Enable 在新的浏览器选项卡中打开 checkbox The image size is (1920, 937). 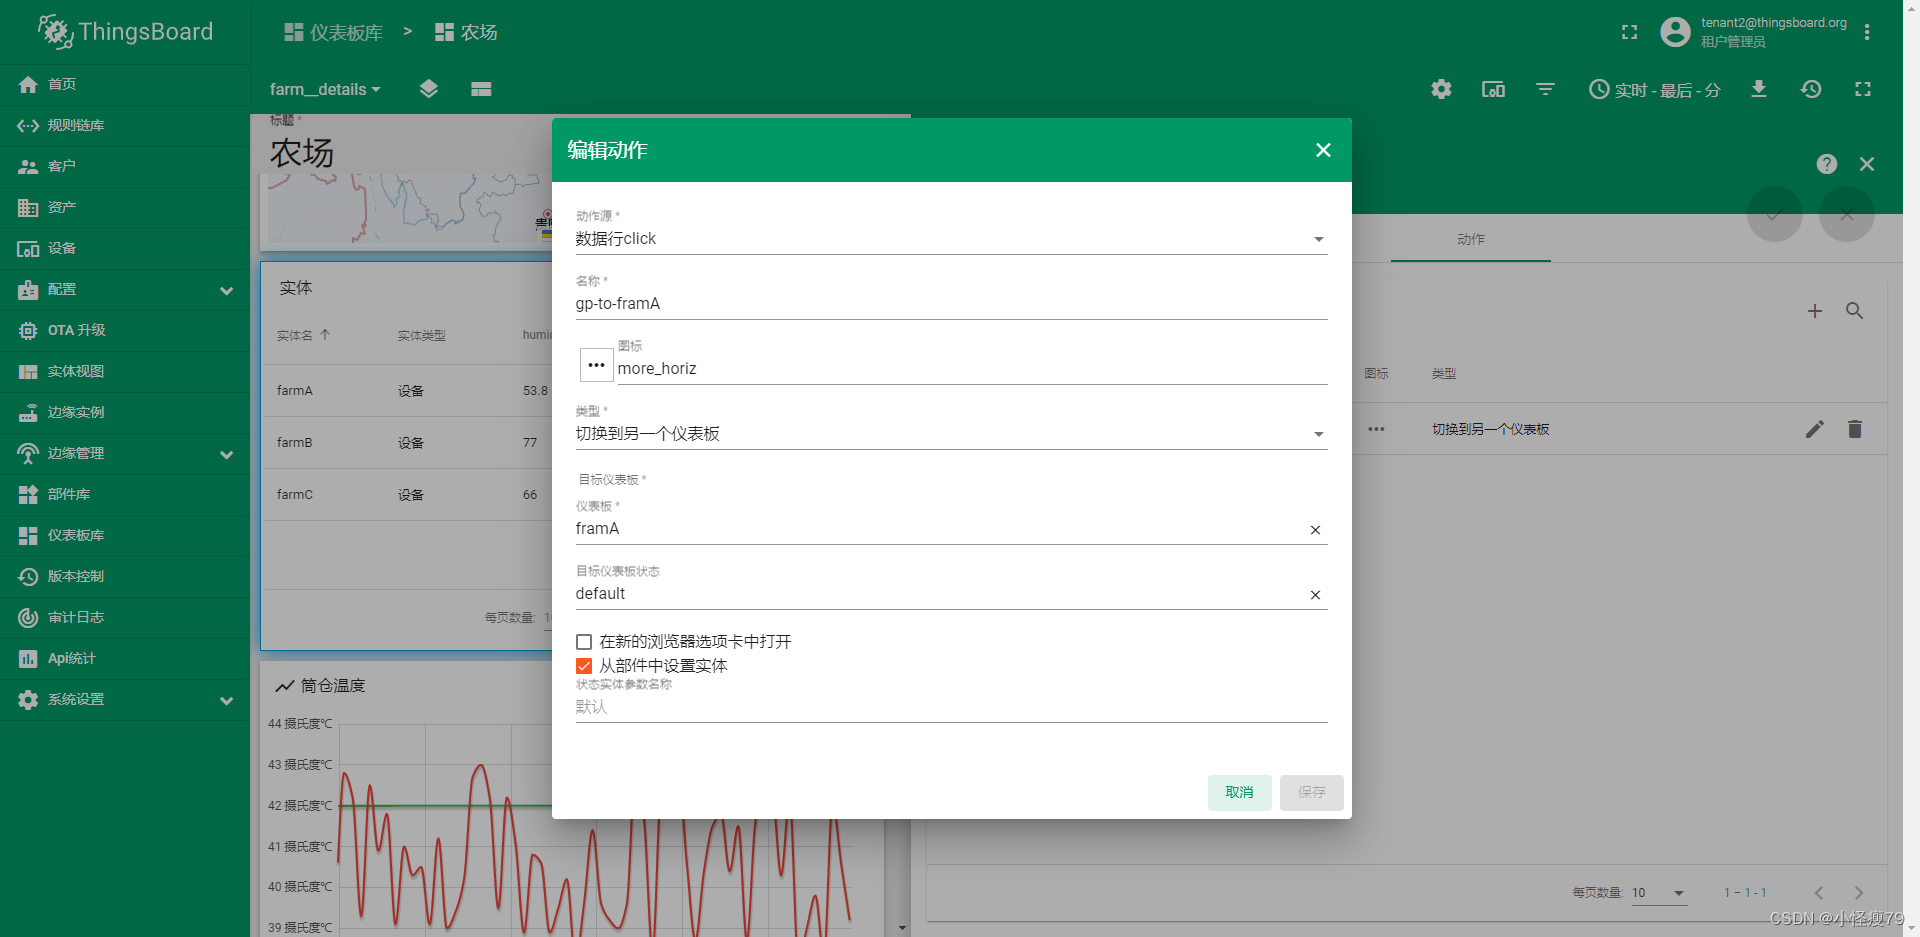click(584, 642)
